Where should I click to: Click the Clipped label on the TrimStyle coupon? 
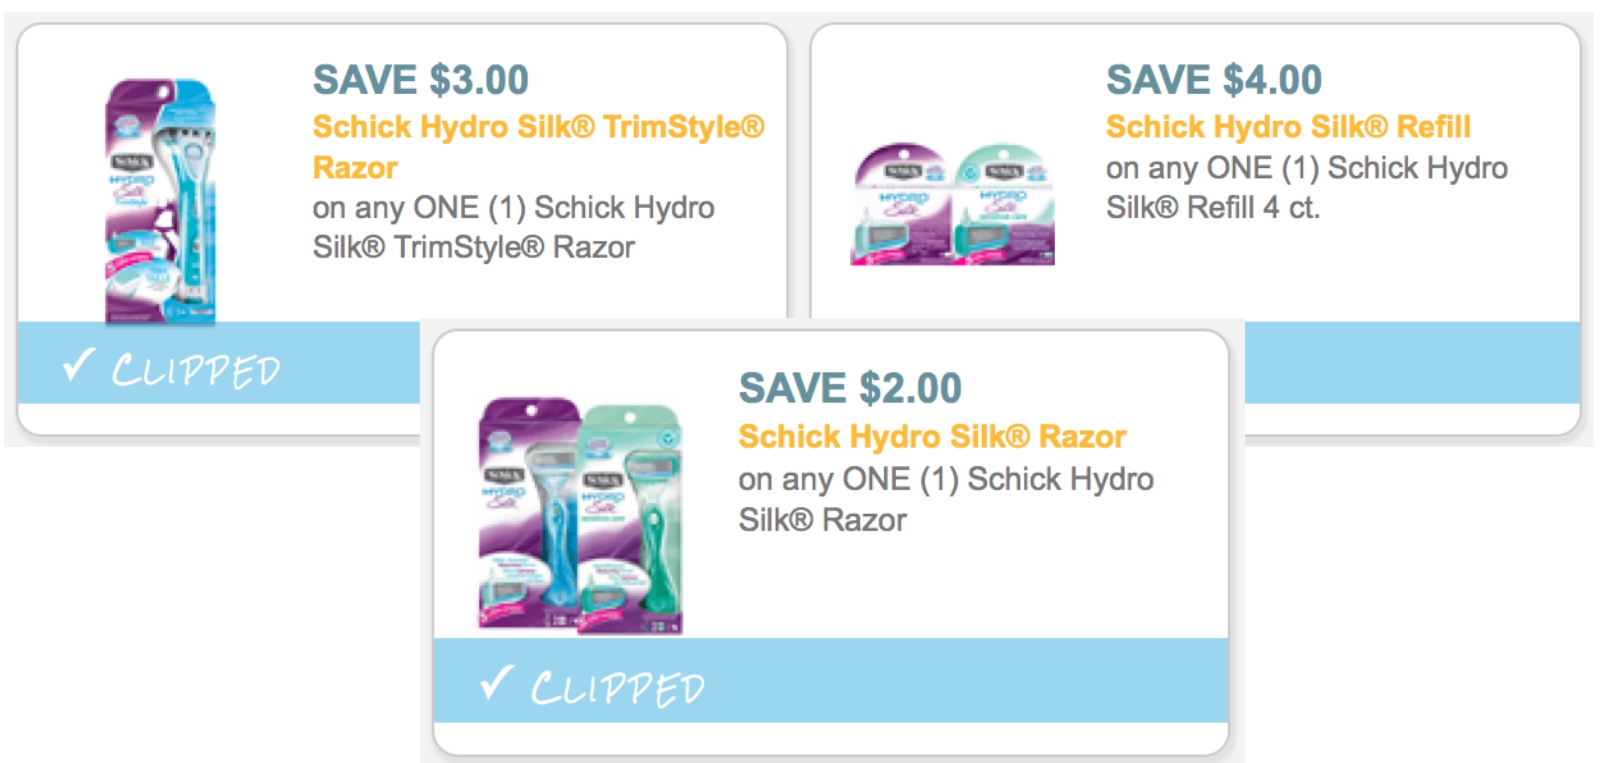click(196, 371)
